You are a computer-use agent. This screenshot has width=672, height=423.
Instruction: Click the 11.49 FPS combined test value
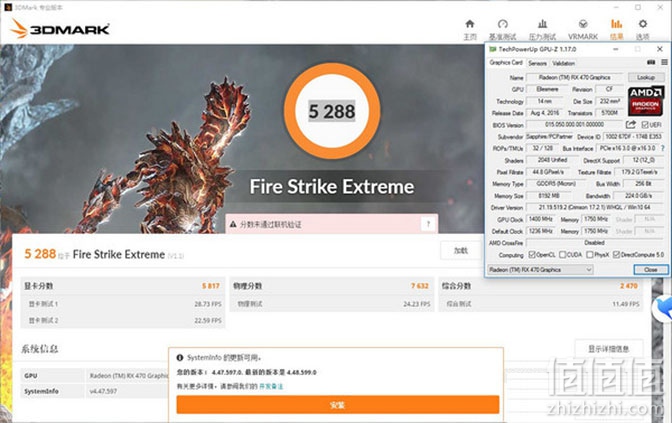point(626,304)
